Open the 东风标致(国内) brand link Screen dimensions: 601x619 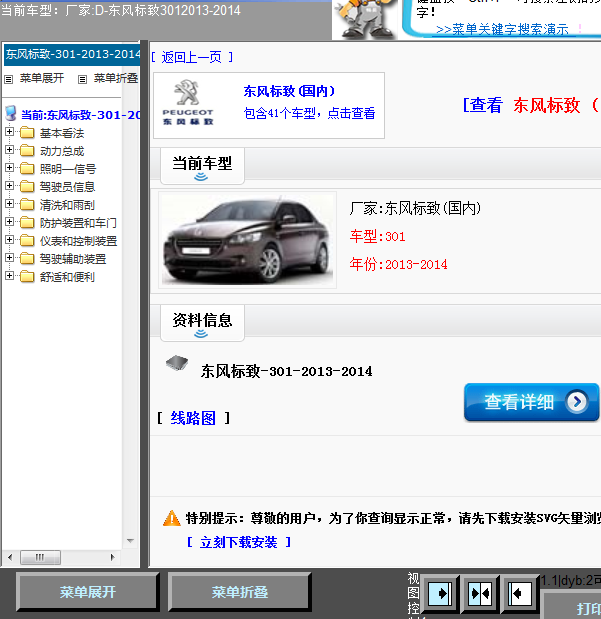pos(289,91)
